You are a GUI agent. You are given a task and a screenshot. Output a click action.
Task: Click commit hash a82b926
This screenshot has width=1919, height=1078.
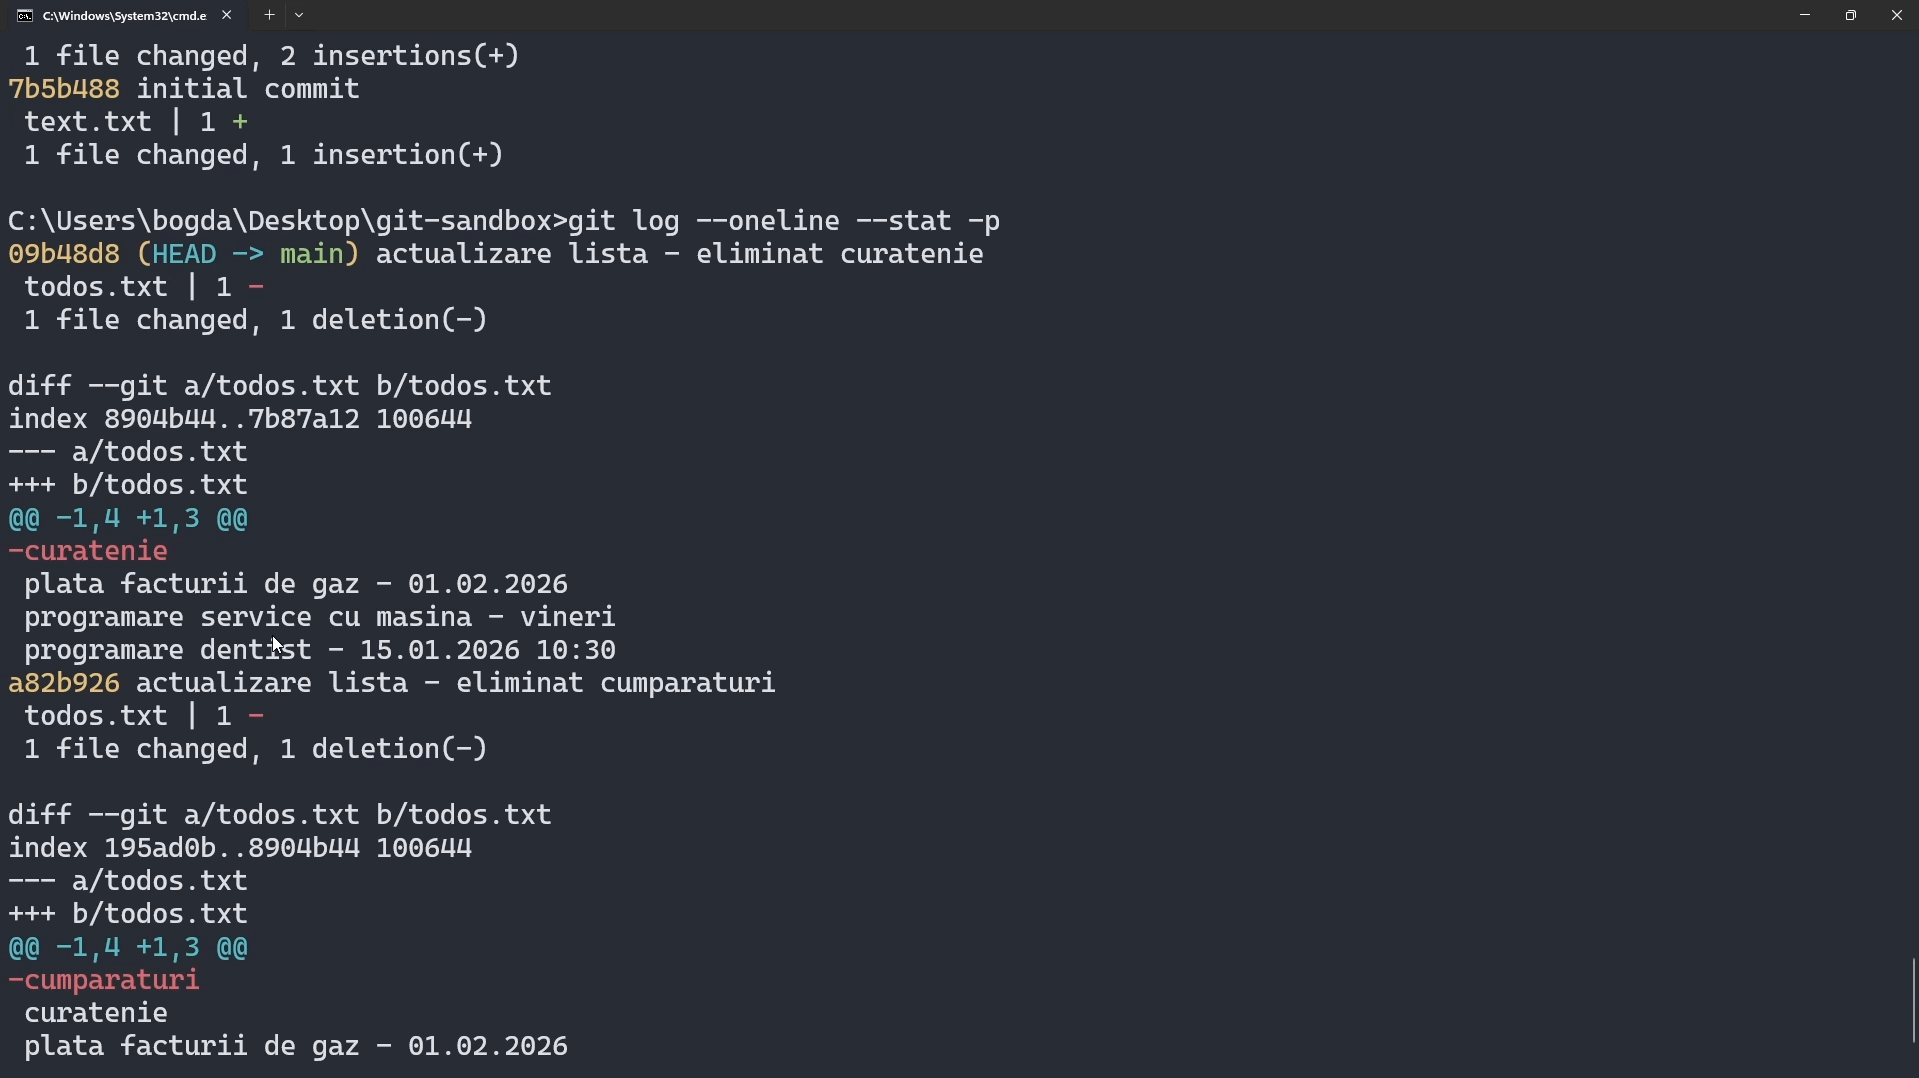[x=64, y=683]
